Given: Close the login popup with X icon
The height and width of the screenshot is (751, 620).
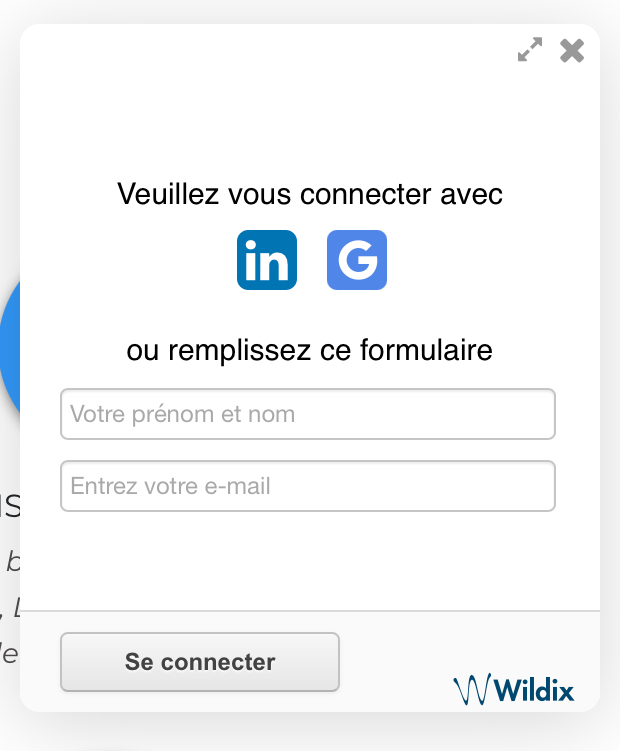Looking at the screenshot, I should click(572, 50).
